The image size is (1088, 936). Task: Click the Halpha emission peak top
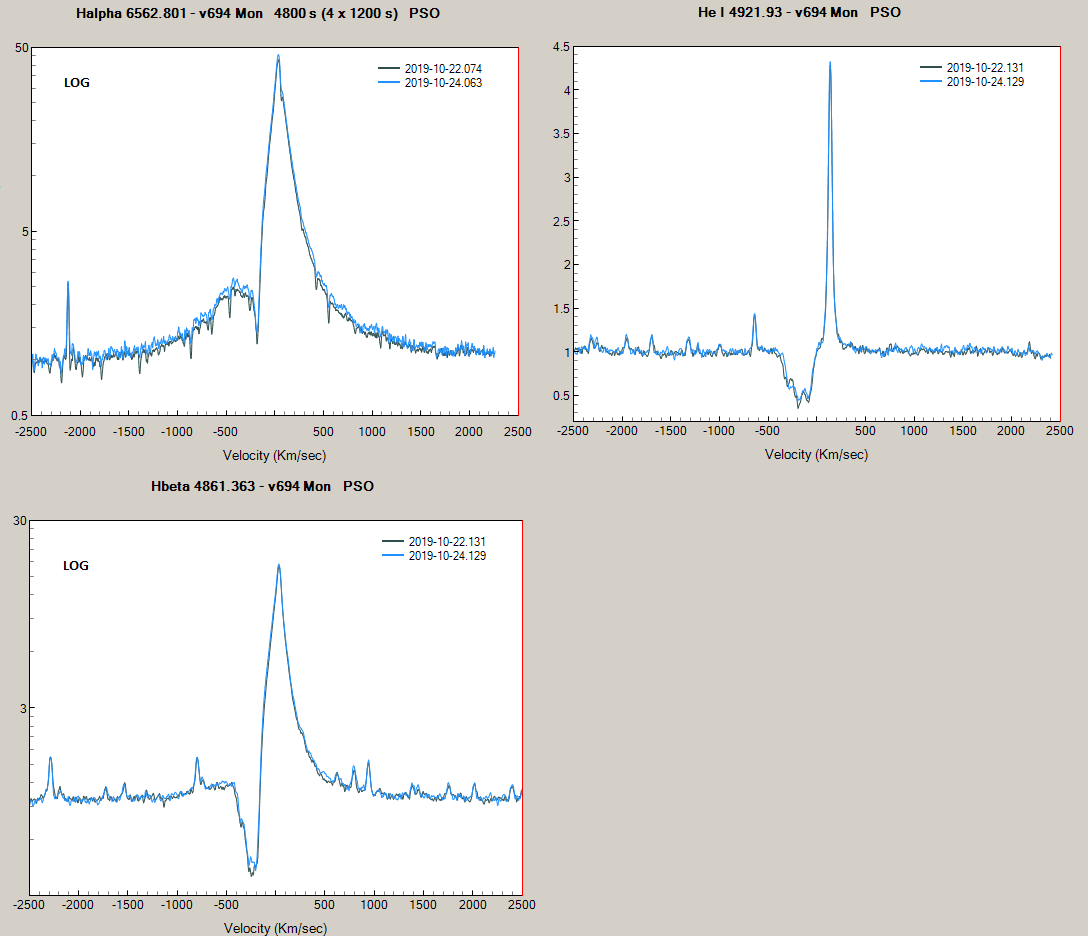pos(278,56)
